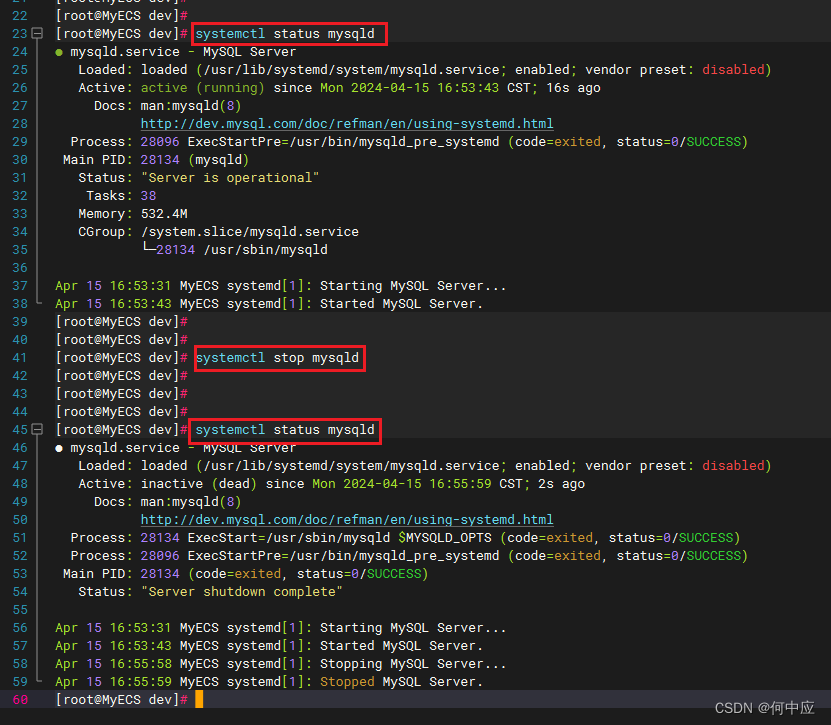The height and width of the screenshot is (725, 831).
Task: Click 'Stopping MySQL Server...' log entry
Action: tap(413, 664)
